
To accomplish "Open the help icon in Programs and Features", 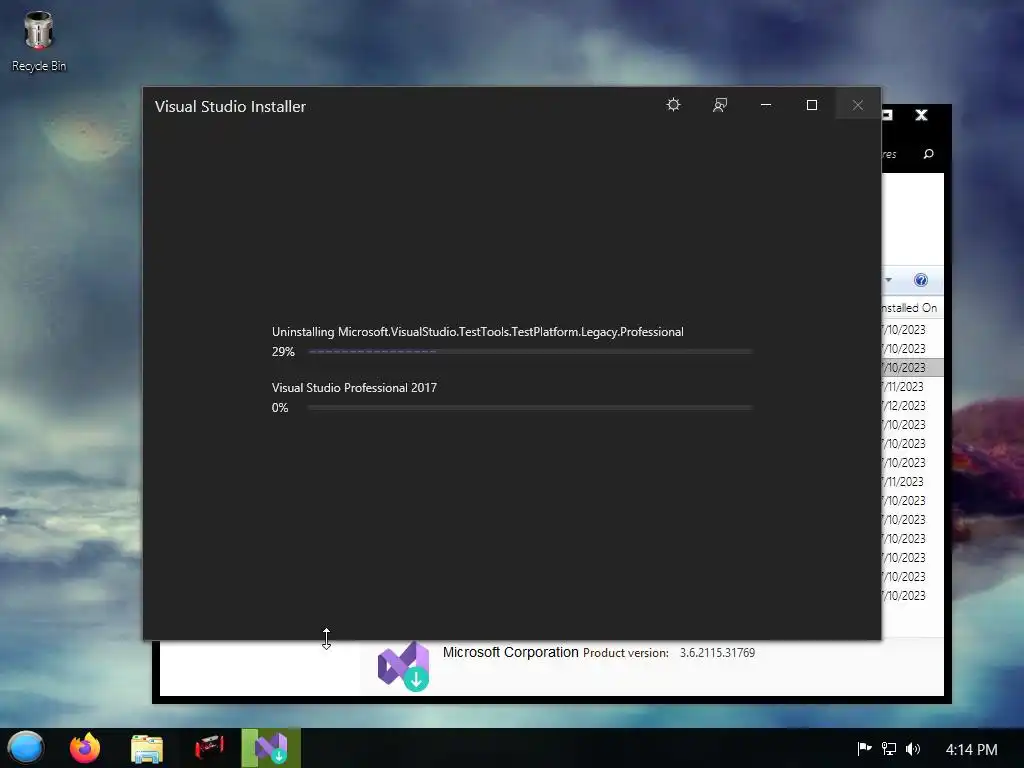I will tap(921, 280).
